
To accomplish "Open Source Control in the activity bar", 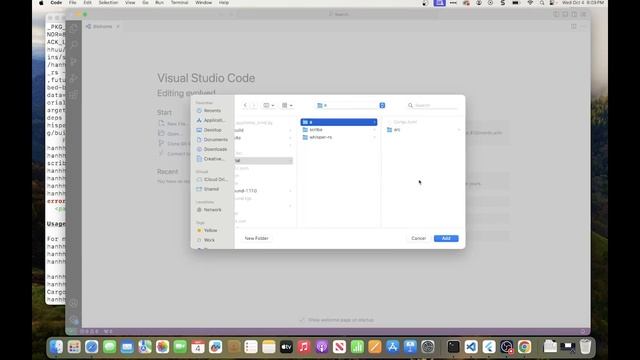I will 74,62.
